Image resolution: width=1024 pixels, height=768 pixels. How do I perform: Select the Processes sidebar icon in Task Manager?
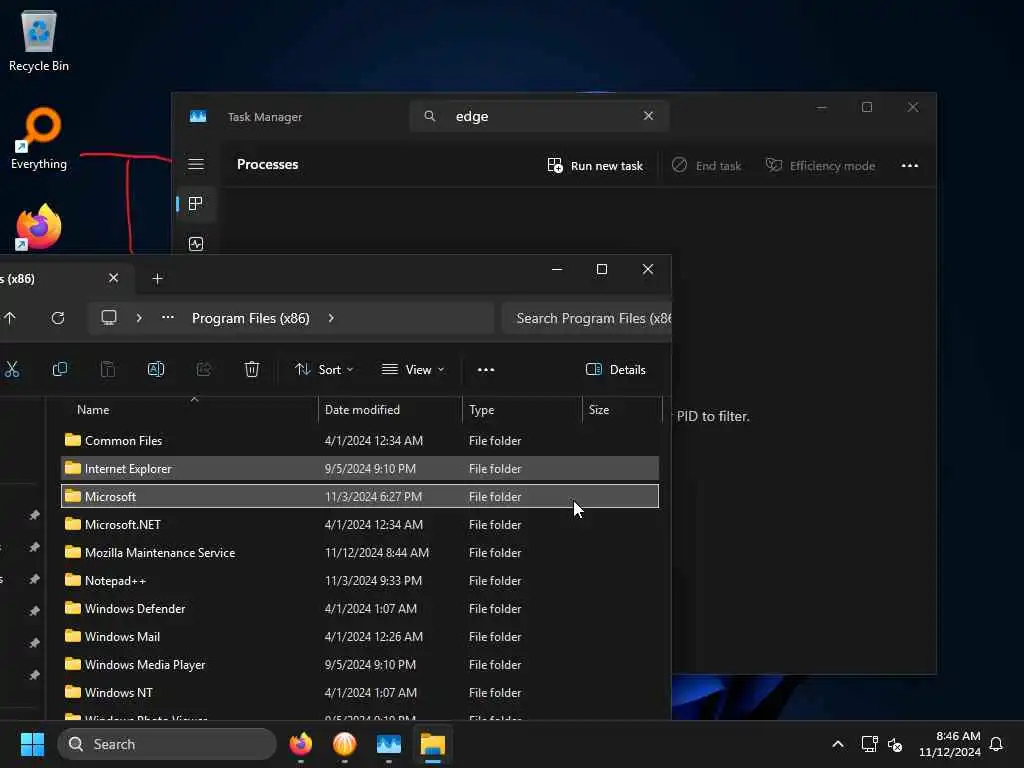195,204
